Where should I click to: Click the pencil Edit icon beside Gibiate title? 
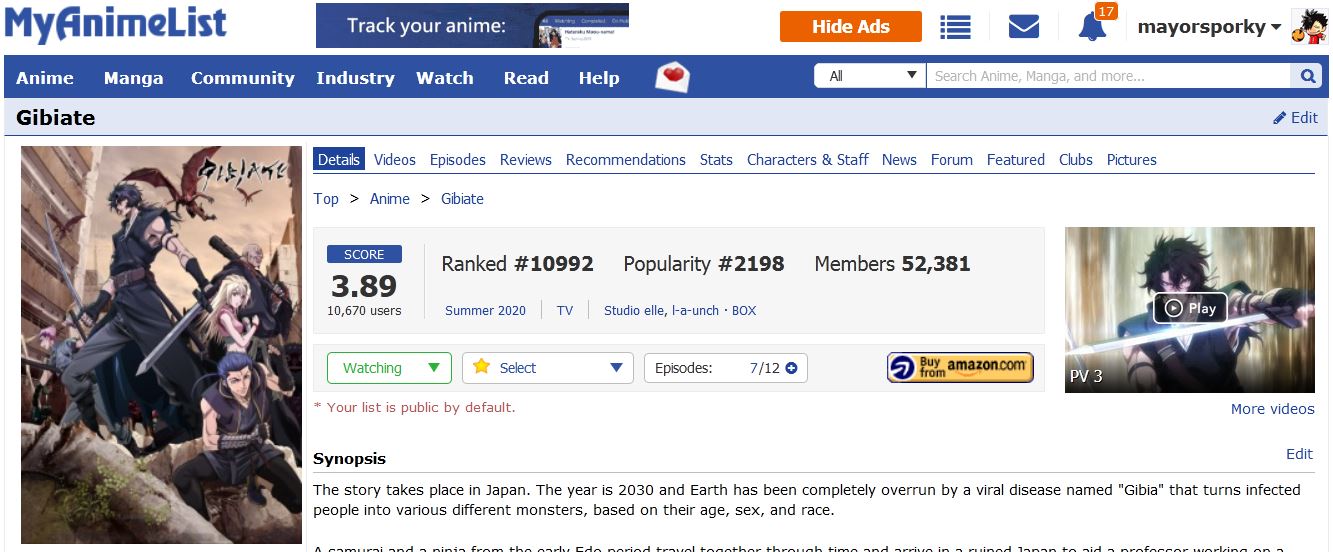click(1295, 118)
